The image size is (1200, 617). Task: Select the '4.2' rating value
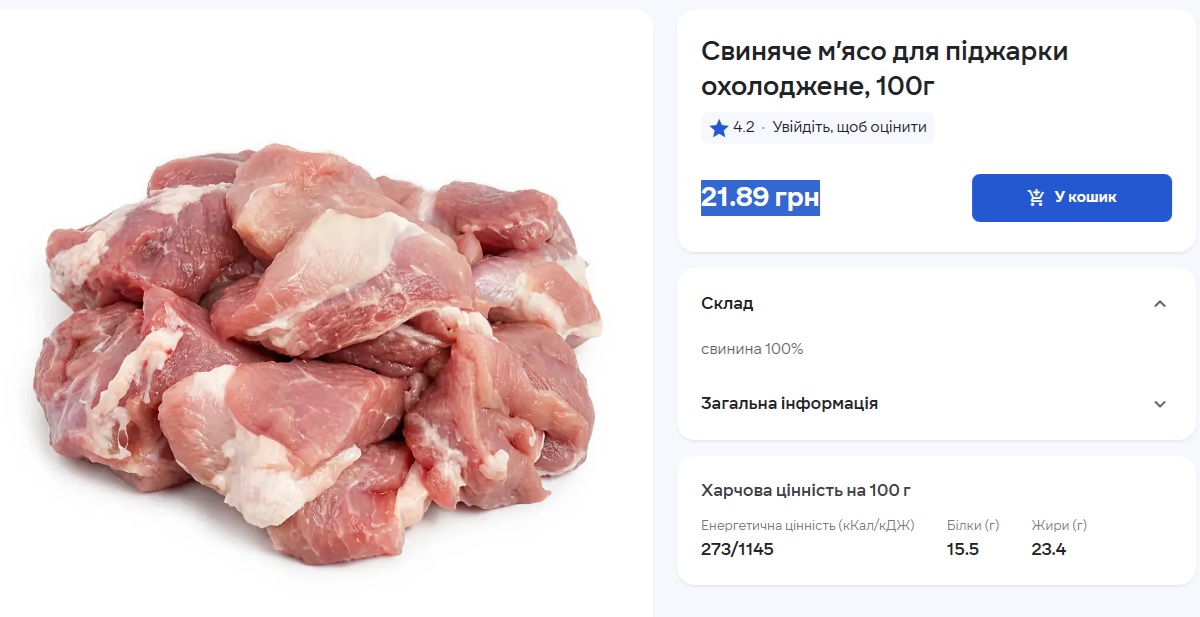click(743, 128)
